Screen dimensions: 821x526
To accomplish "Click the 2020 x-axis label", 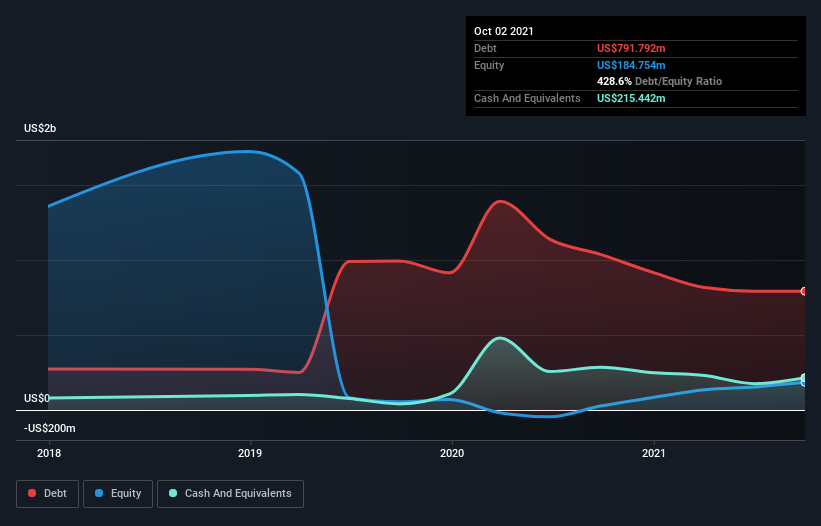I will (x=452, y=453).
